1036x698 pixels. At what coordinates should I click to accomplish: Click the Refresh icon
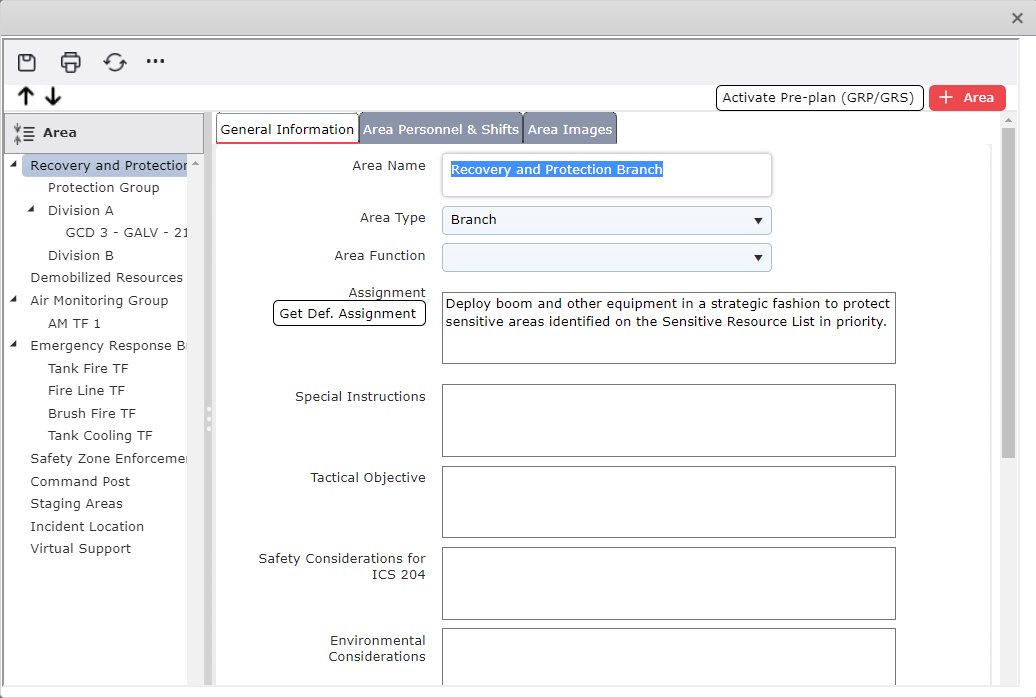point(114,61)
